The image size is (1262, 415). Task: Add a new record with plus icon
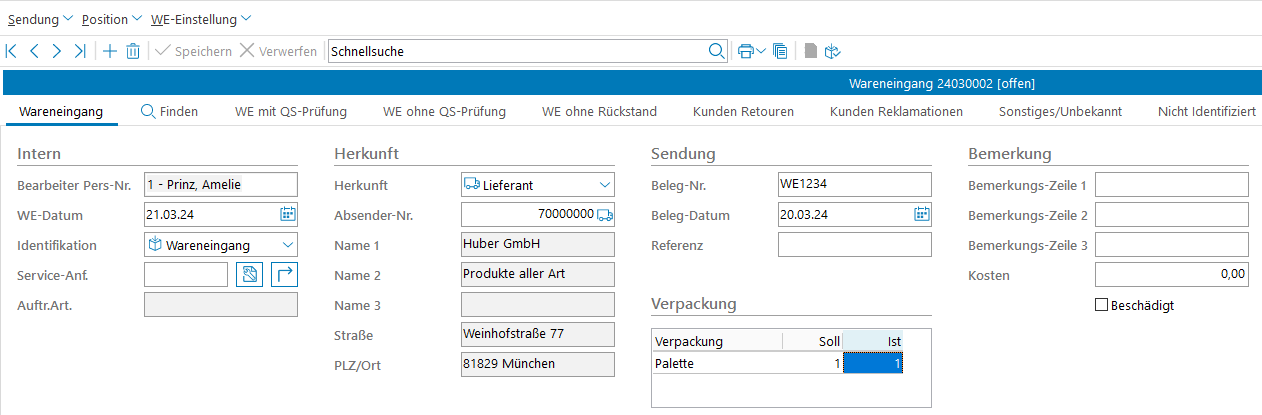tap(109, 51)
